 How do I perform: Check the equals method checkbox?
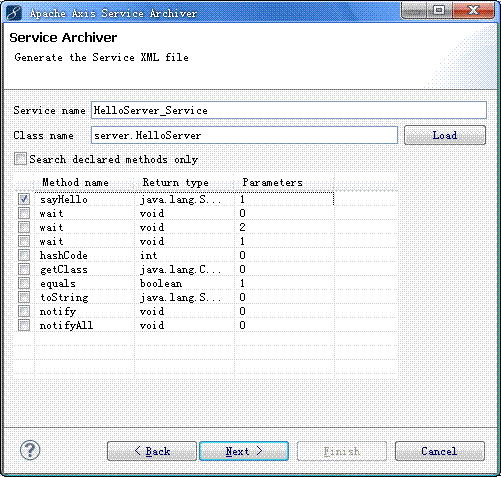(24, 283)
